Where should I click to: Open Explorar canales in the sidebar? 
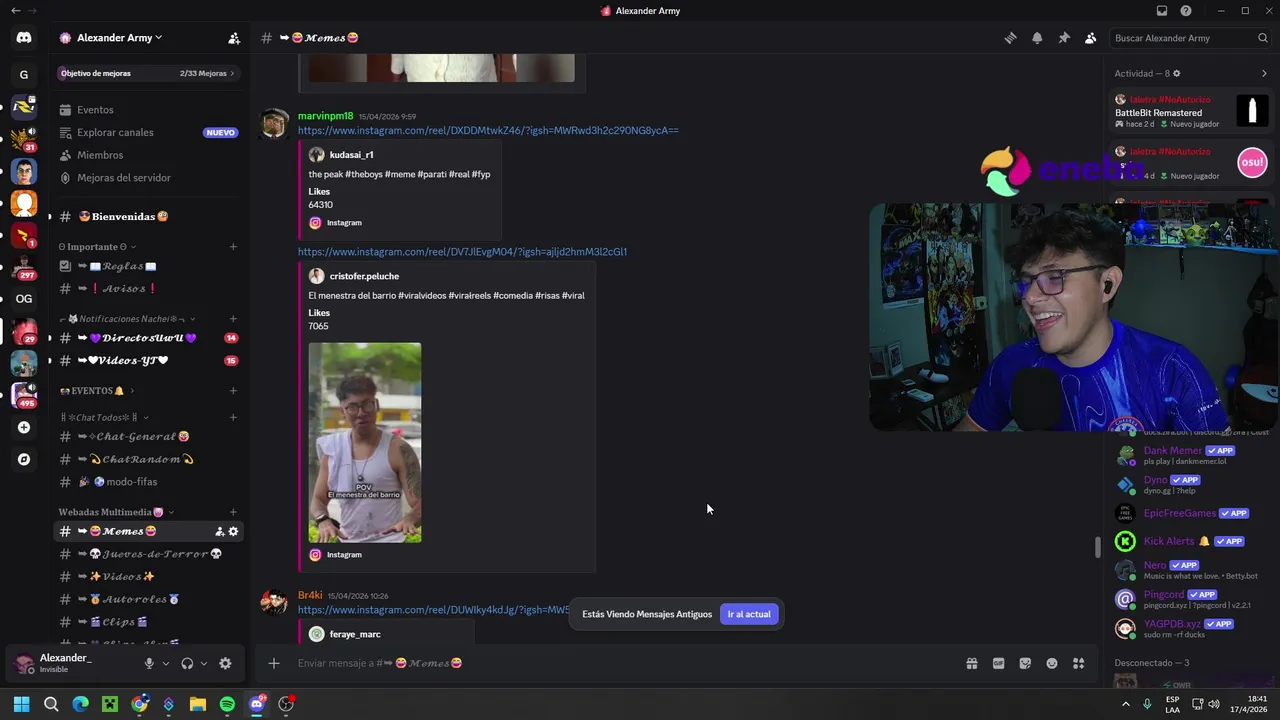pos(147,132)
